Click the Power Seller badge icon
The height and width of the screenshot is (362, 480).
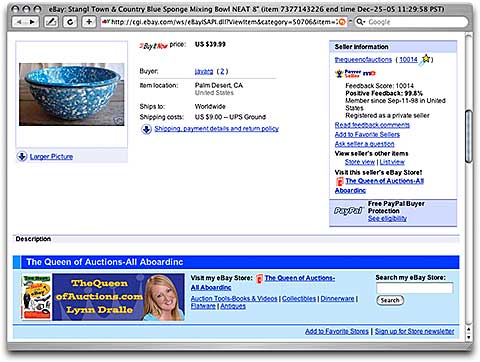coord(348,73)
